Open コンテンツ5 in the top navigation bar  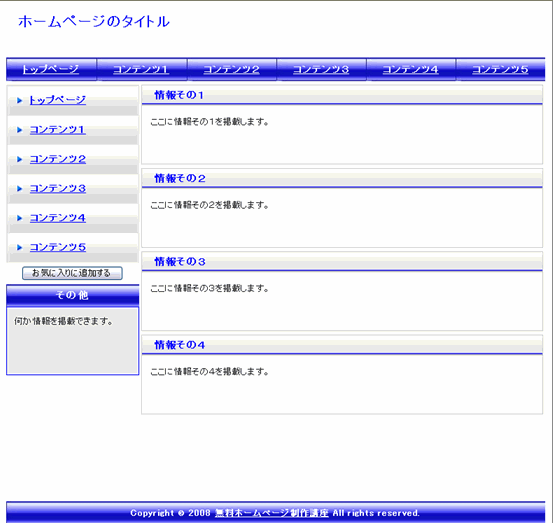[500, 69]
